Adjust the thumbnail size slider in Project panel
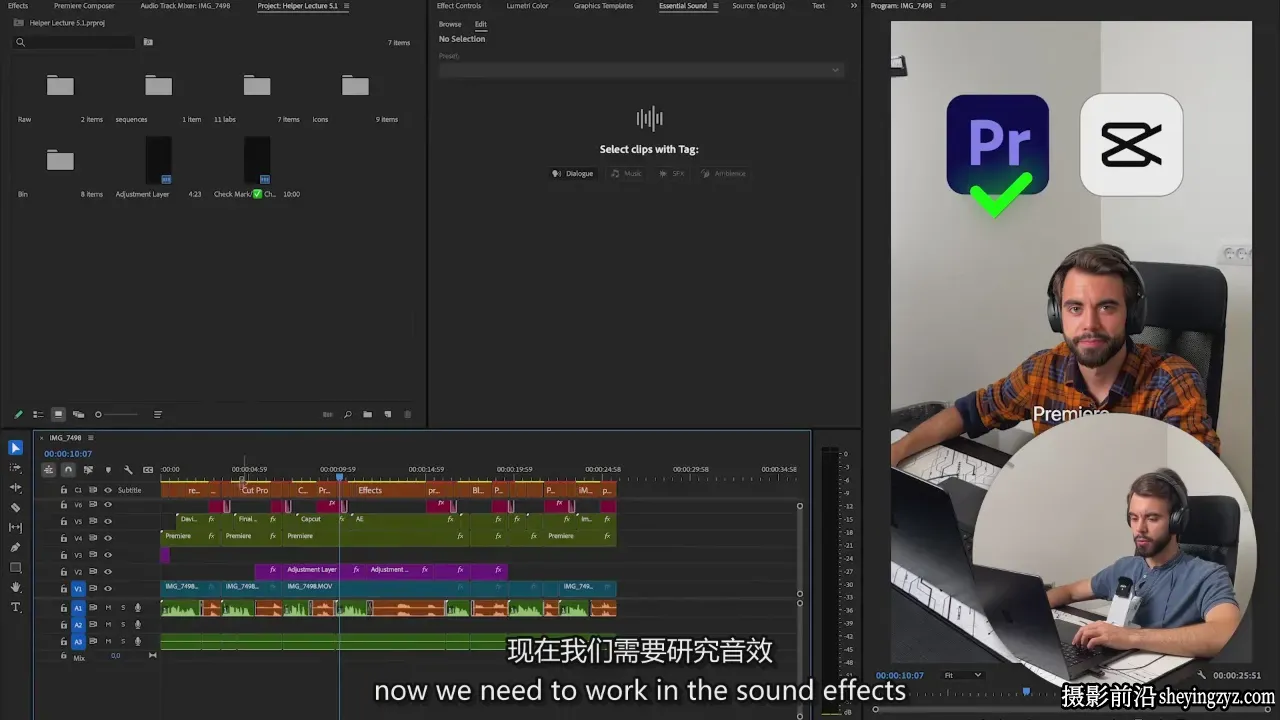Screen dimensions: 1280x720 point(116,414)
